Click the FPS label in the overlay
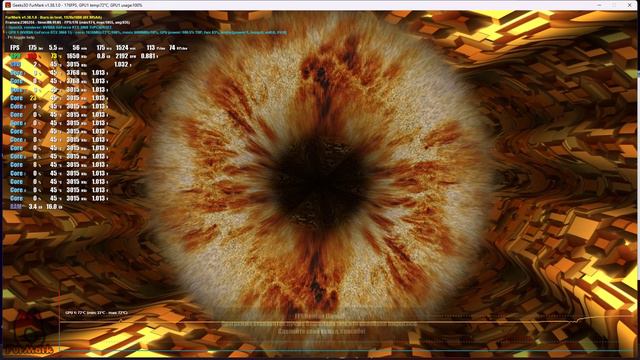 click(x=15, y=48)
